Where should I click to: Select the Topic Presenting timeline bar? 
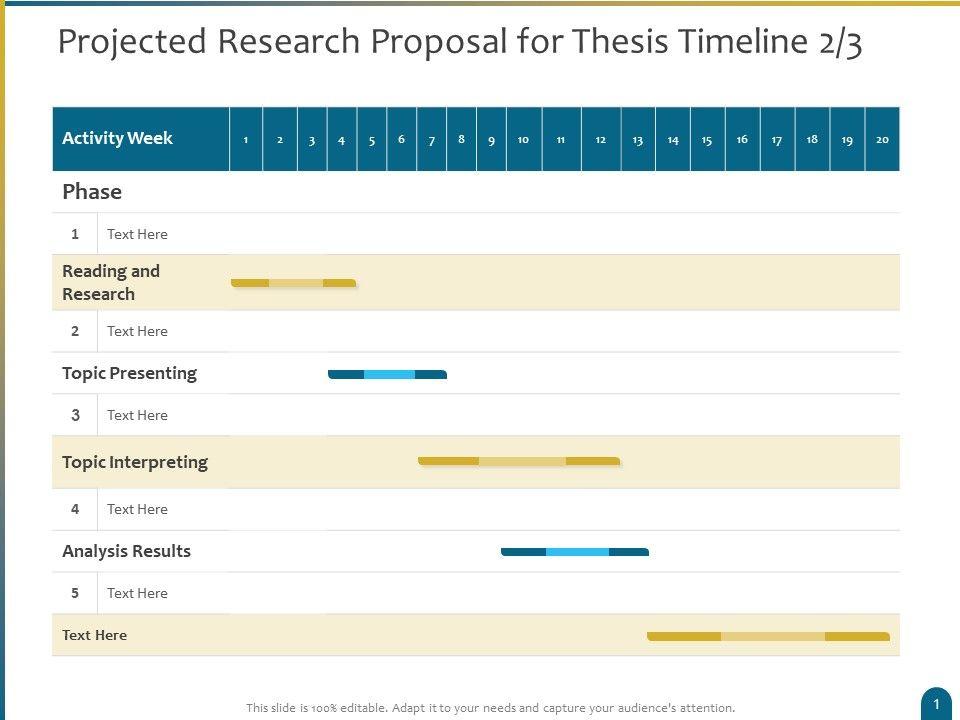coord(387,375)
